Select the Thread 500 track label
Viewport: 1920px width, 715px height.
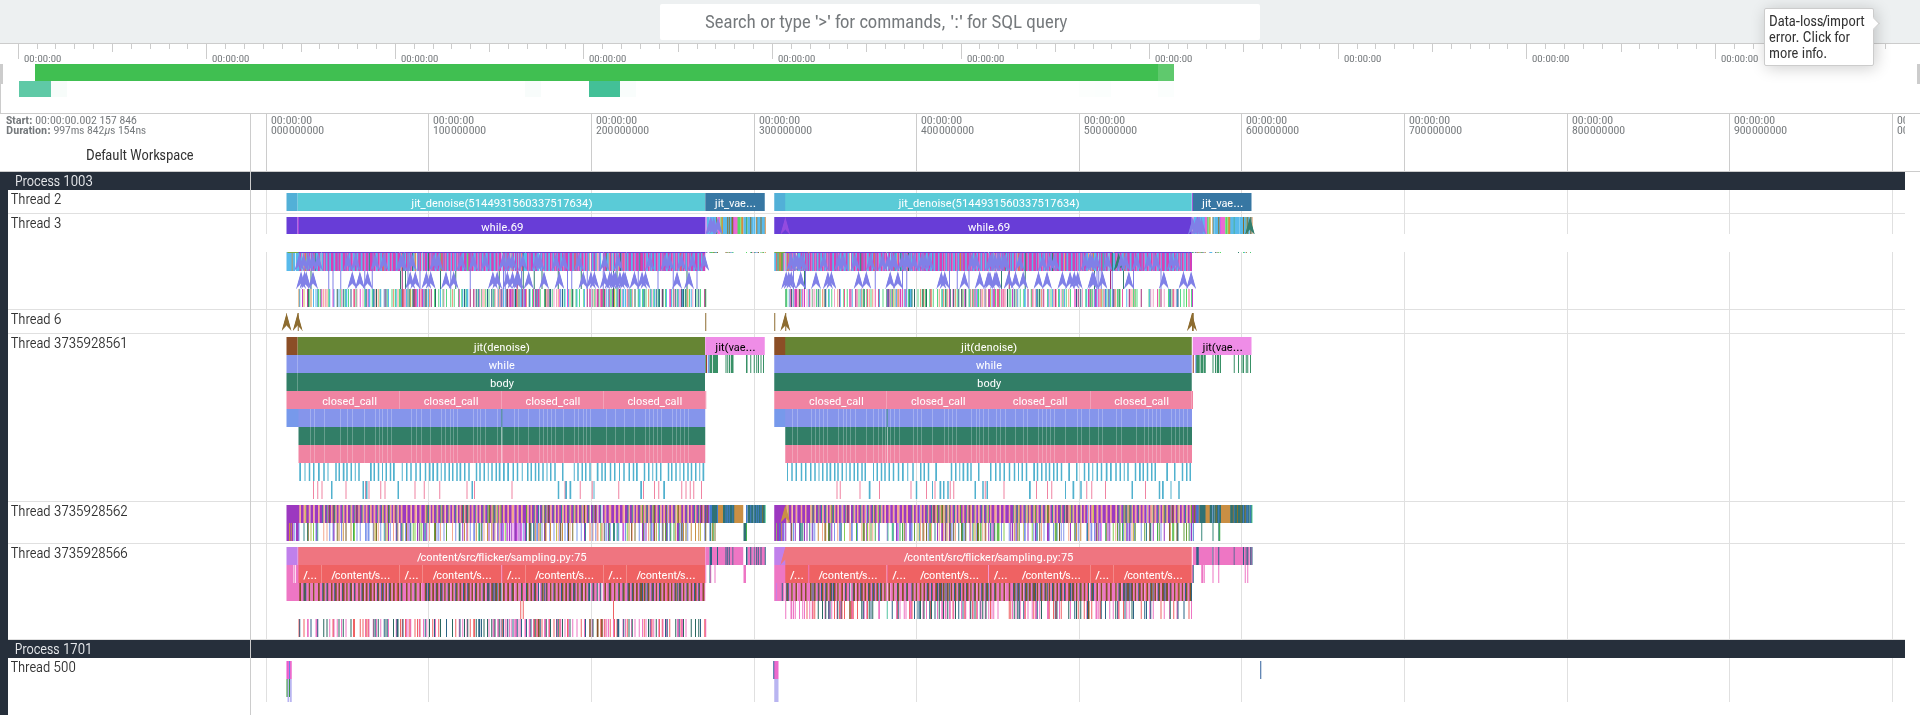[x=43, y=667]
